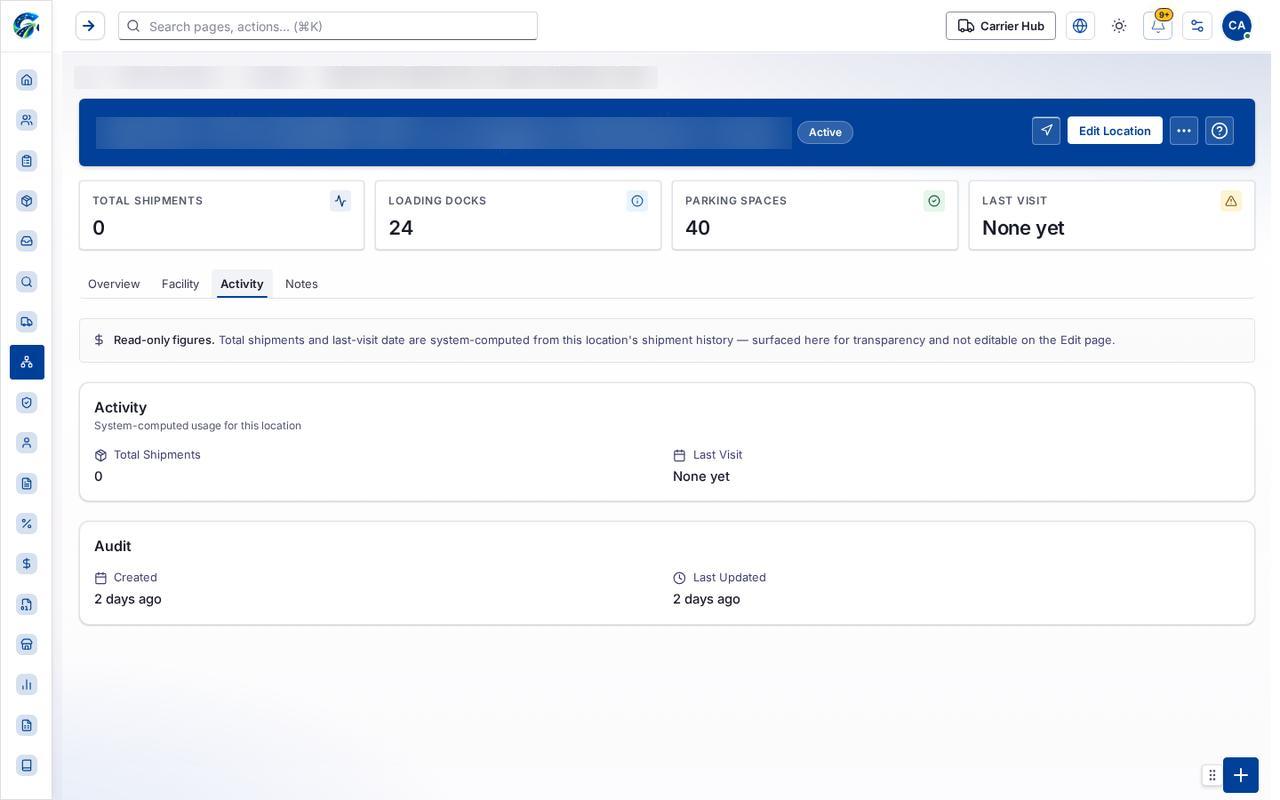Screen dimensions: 1280x800
Task: Toggle the light/dark theme sun icon
Action: click(1119, 26)
